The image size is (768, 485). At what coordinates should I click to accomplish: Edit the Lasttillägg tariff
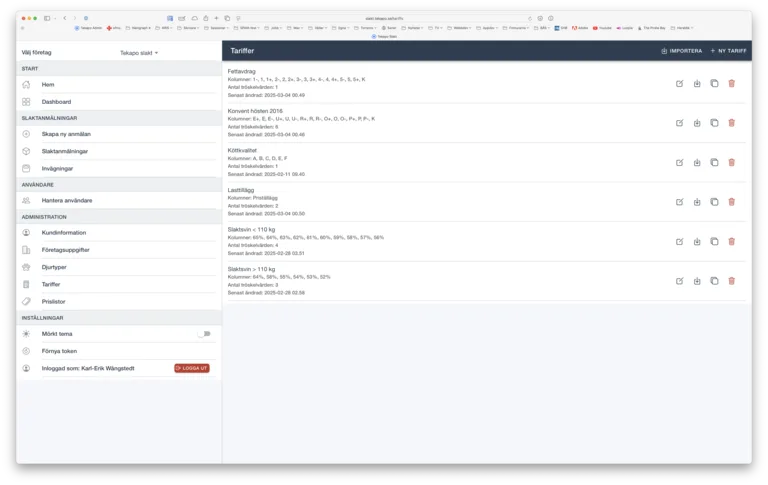[679, 202]
